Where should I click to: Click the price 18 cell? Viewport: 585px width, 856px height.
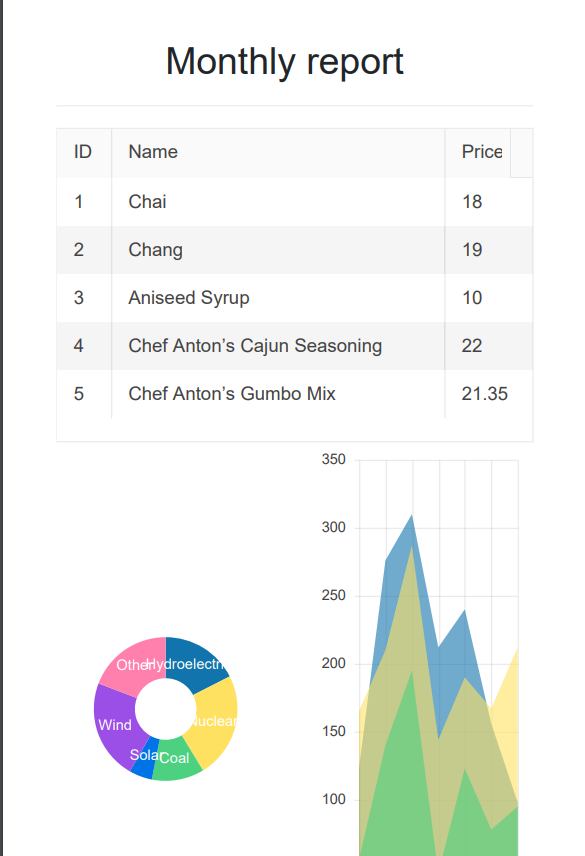489,201
